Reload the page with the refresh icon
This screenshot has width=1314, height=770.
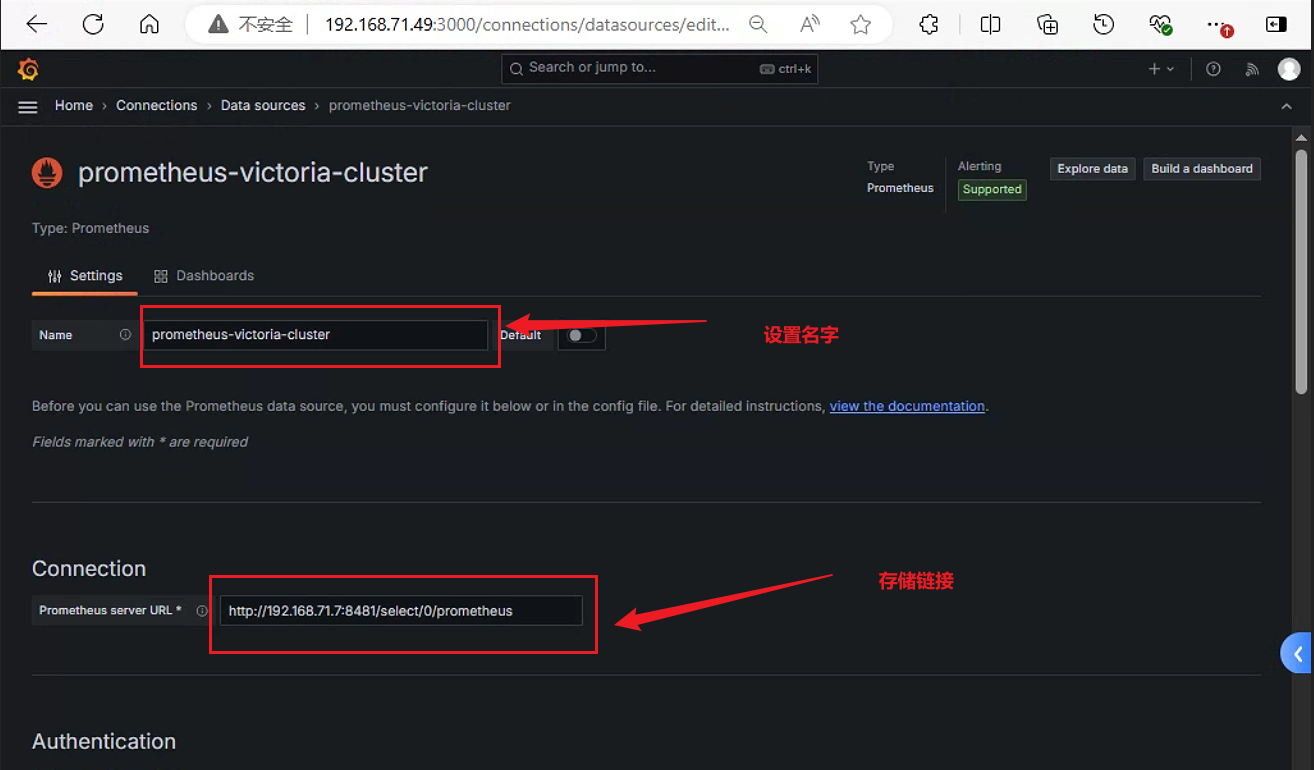click(x=93, y=25)
